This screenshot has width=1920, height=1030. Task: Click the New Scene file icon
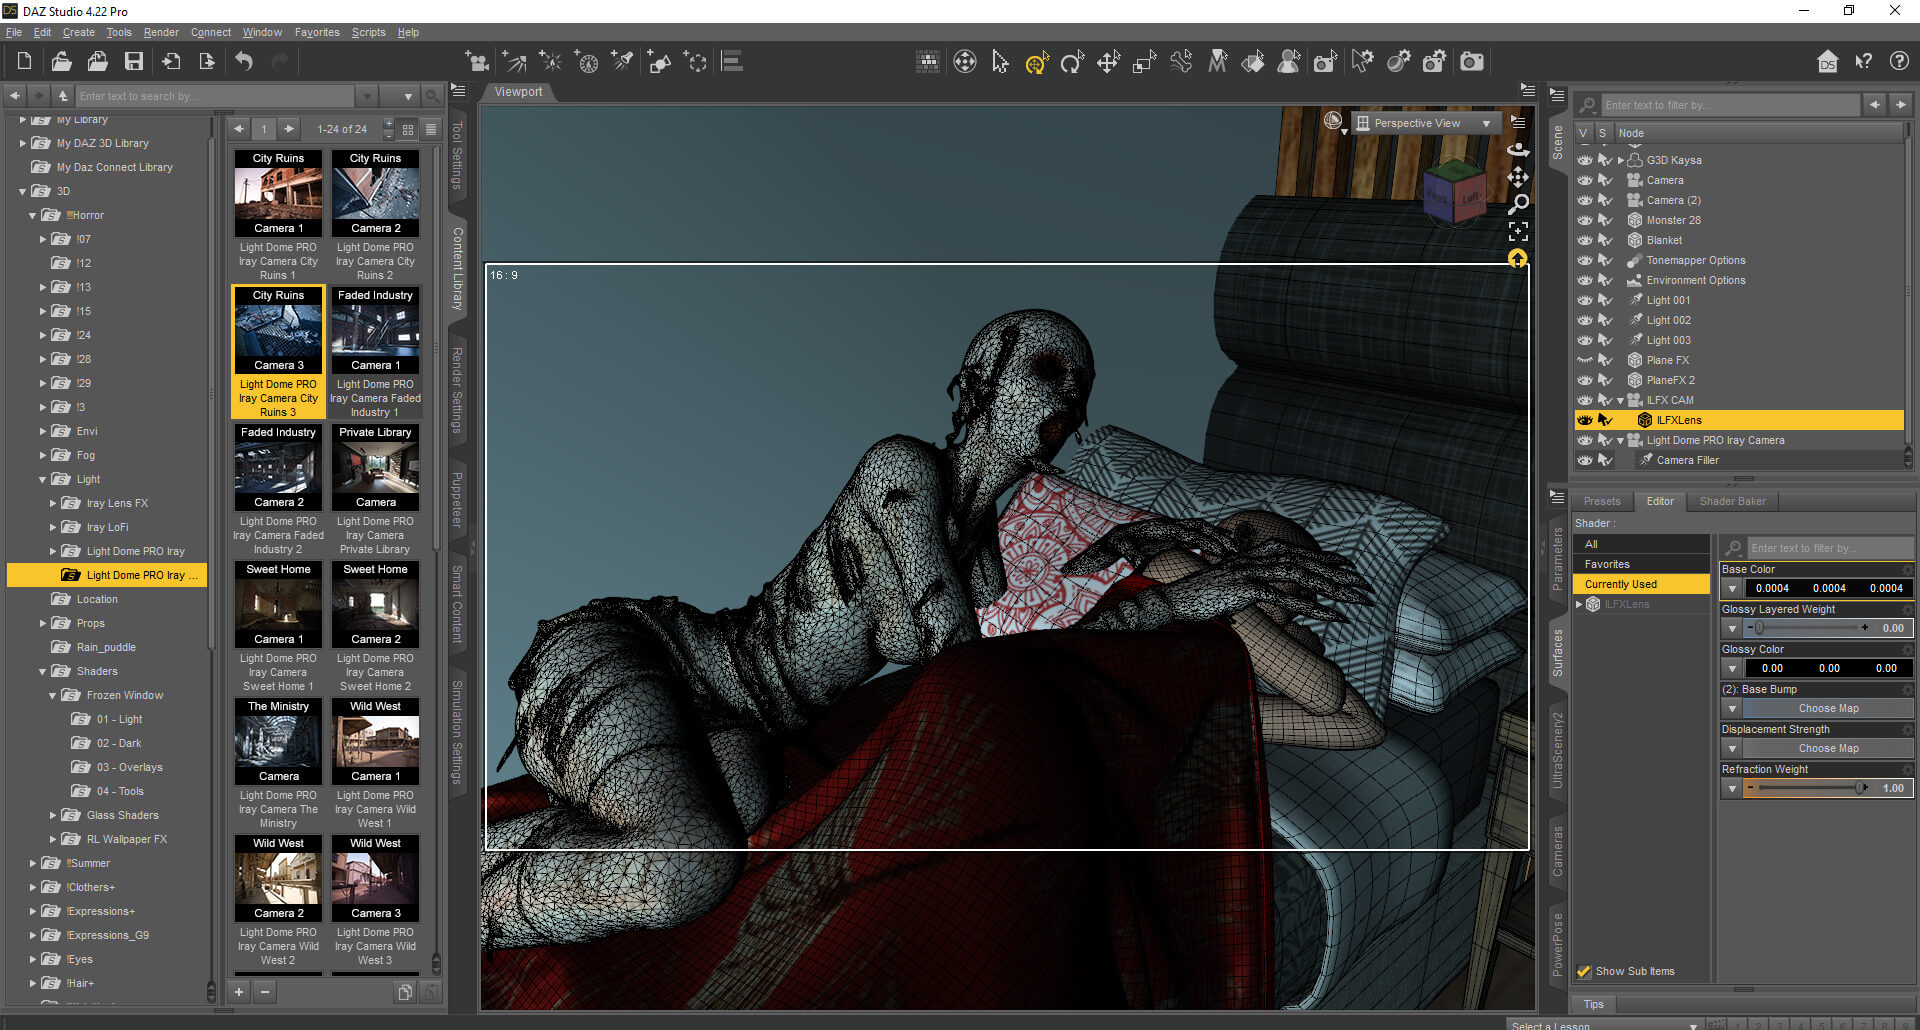point(24,62)
